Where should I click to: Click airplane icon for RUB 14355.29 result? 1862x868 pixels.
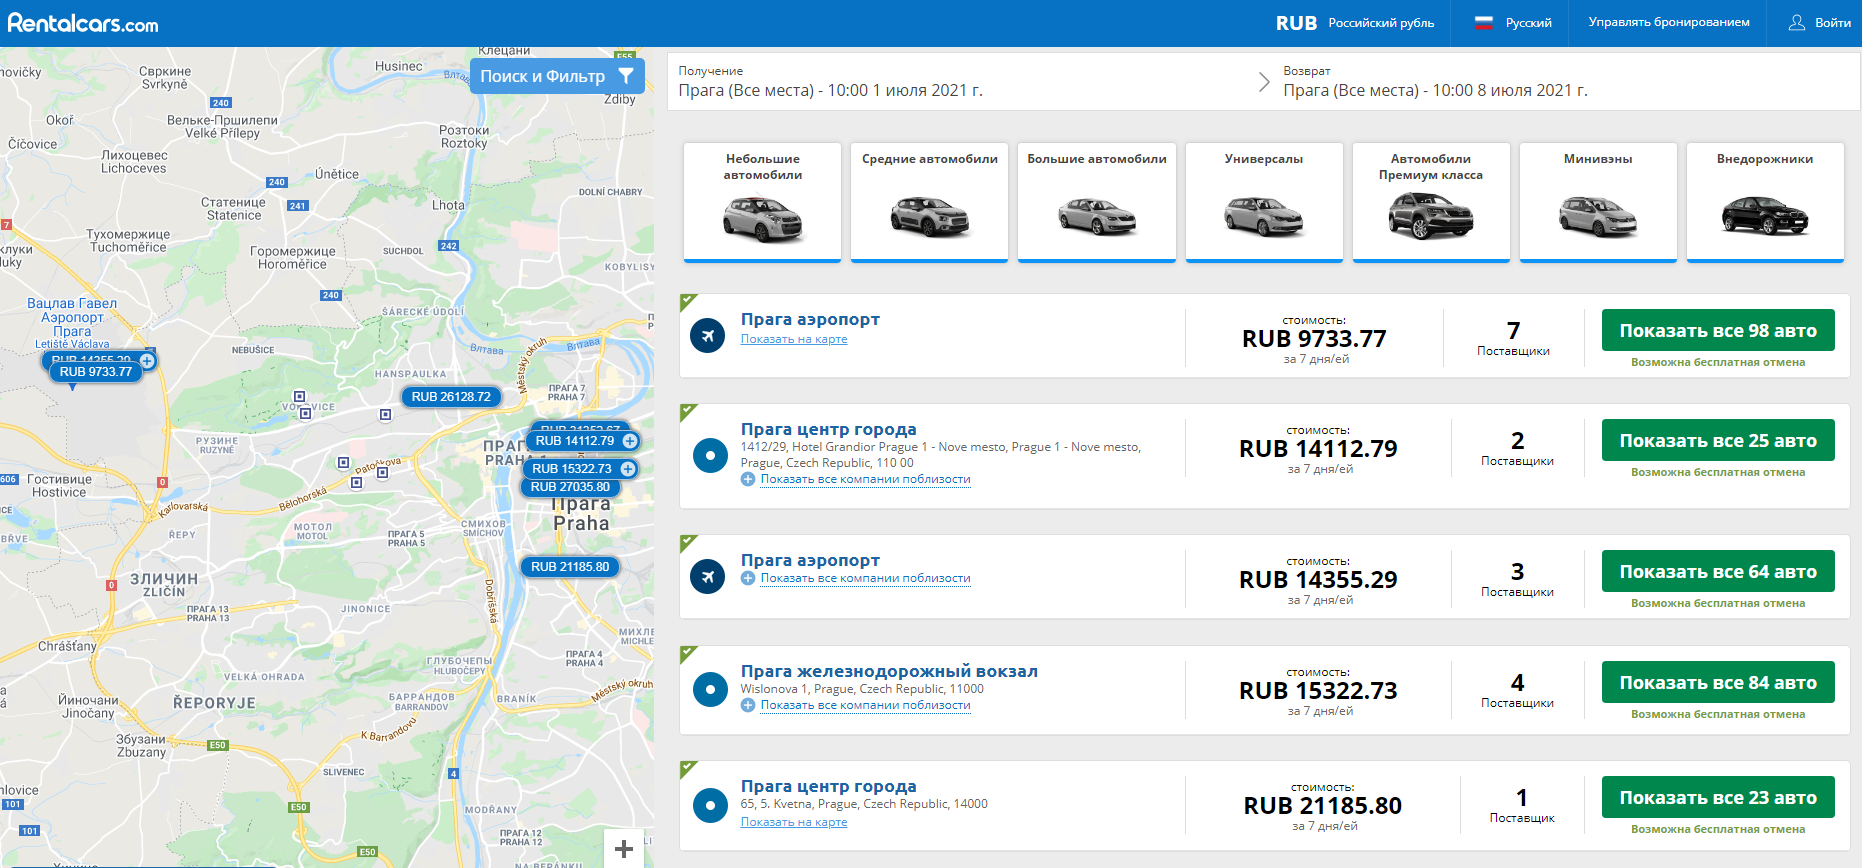tap(708, 576)
